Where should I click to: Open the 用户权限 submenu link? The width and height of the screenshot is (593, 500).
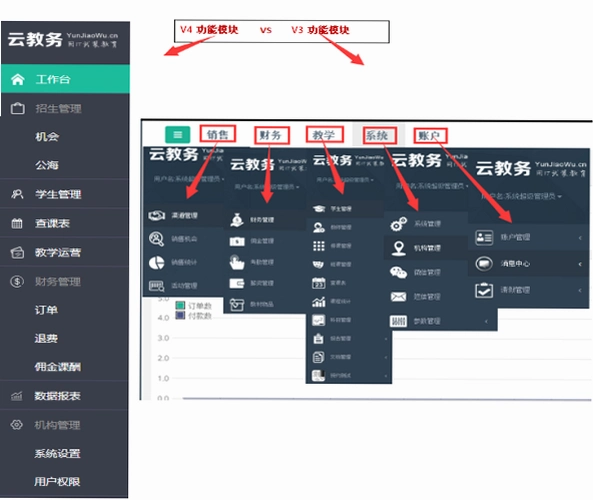pos(57,481)
